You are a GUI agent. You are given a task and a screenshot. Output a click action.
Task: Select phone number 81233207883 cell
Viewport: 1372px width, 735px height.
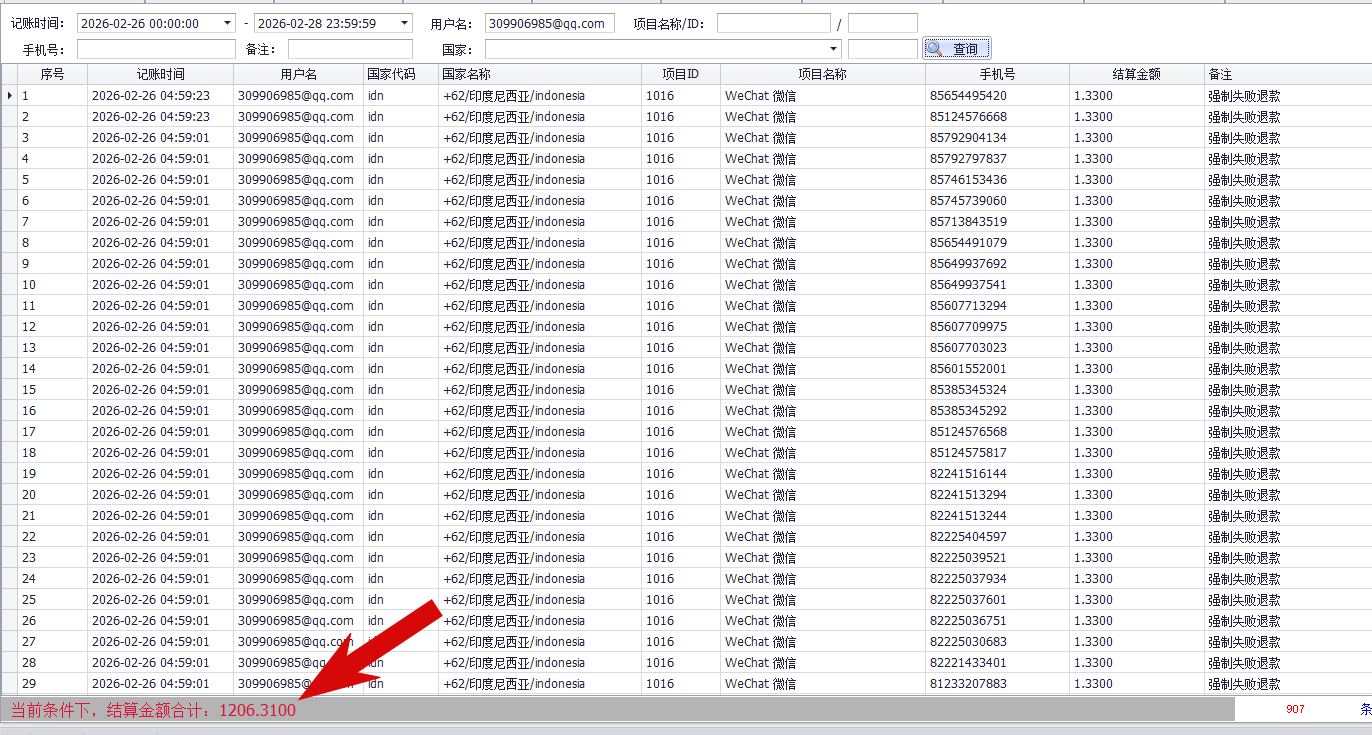pos(997,684)
